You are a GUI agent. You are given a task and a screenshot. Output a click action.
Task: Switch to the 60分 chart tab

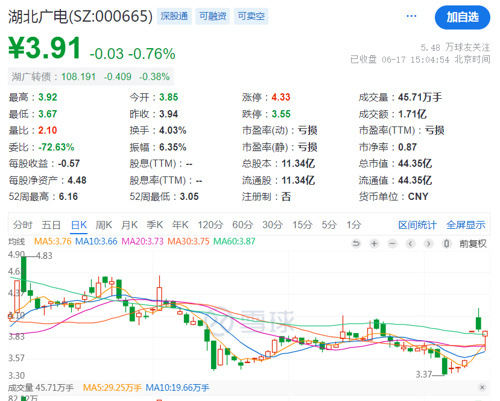243,225
